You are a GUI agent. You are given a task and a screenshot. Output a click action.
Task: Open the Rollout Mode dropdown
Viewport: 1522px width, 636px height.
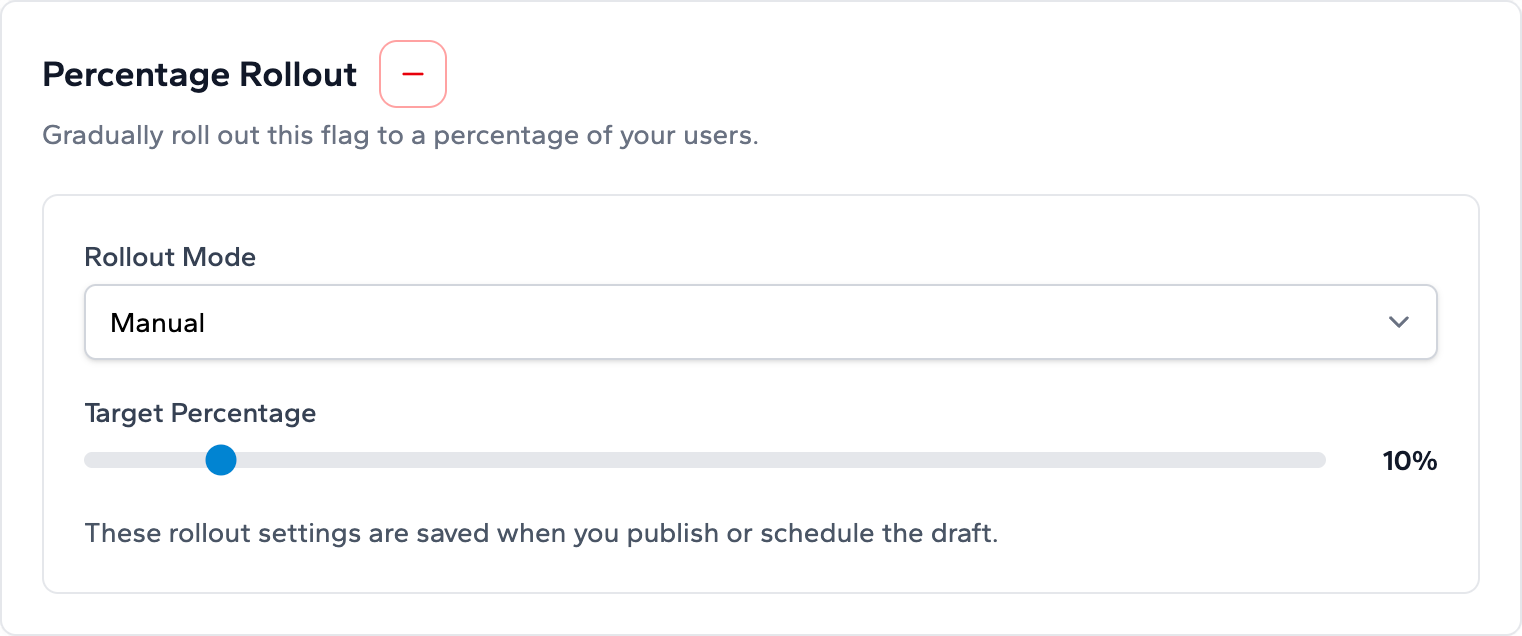760,322
